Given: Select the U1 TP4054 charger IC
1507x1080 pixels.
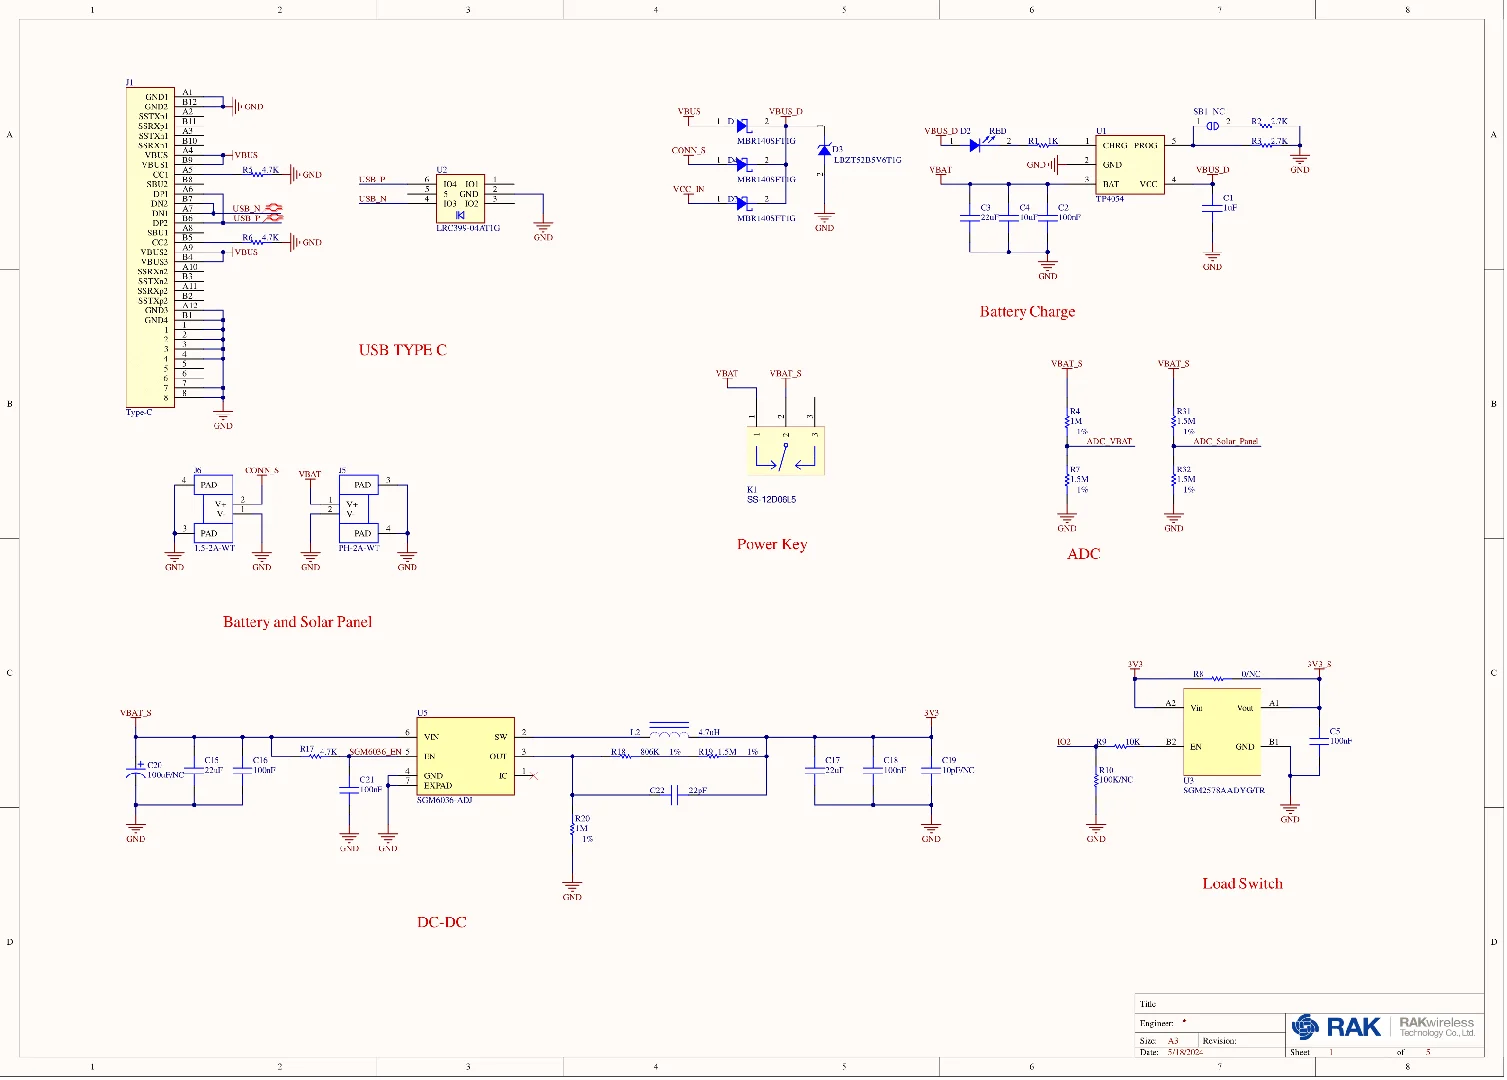Looking at the screenshot, I should [x=1130, y=165].
